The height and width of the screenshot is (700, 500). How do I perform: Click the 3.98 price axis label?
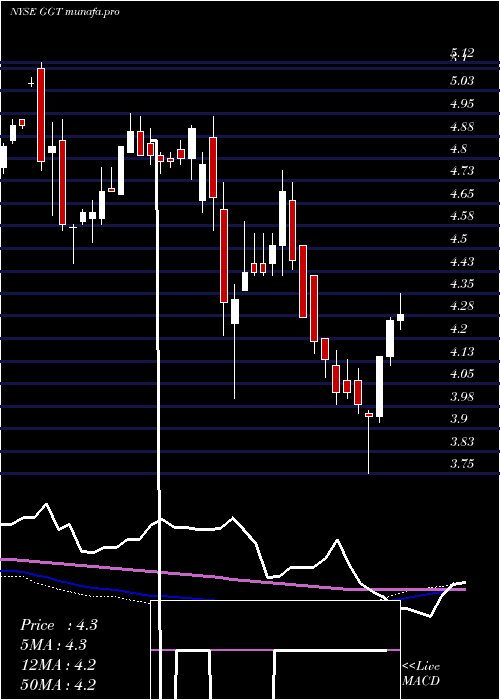[x=462, y=396]
